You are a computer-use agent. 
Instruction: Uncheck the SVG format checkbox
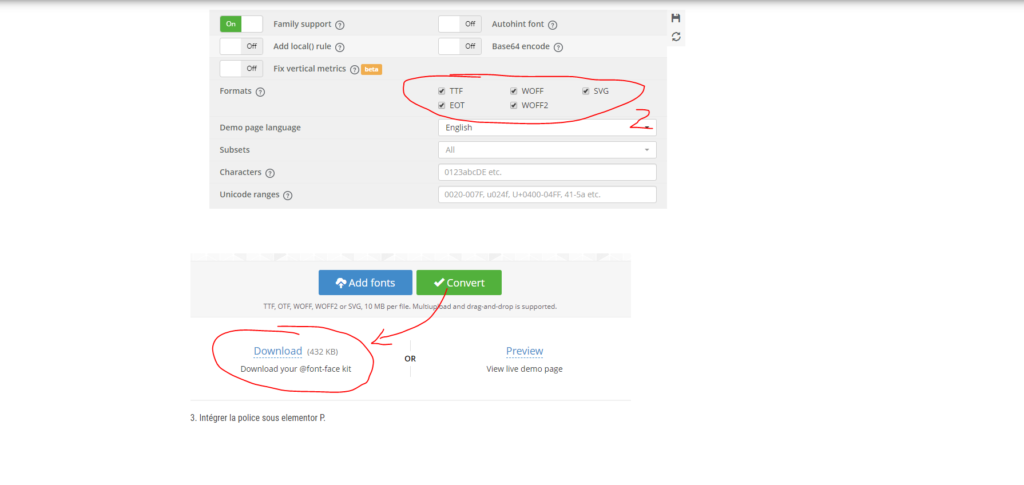point(586,91)
